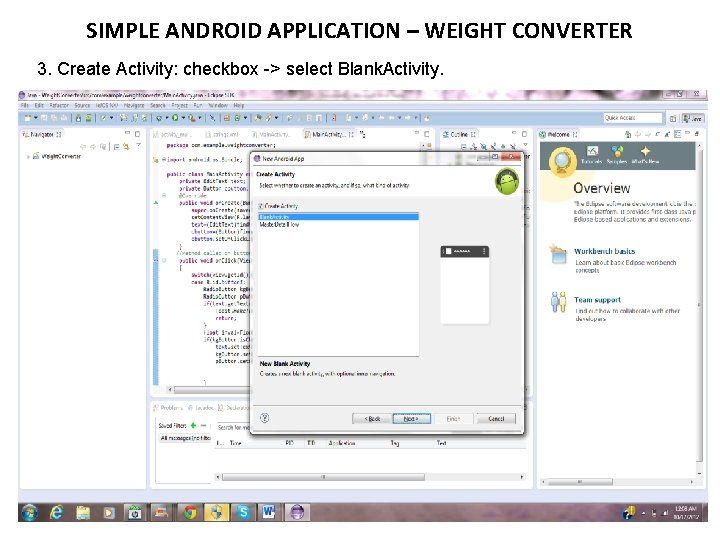Open the Edit menu
Viewport: 720px width, 540px height.
(x=39, y=106)
